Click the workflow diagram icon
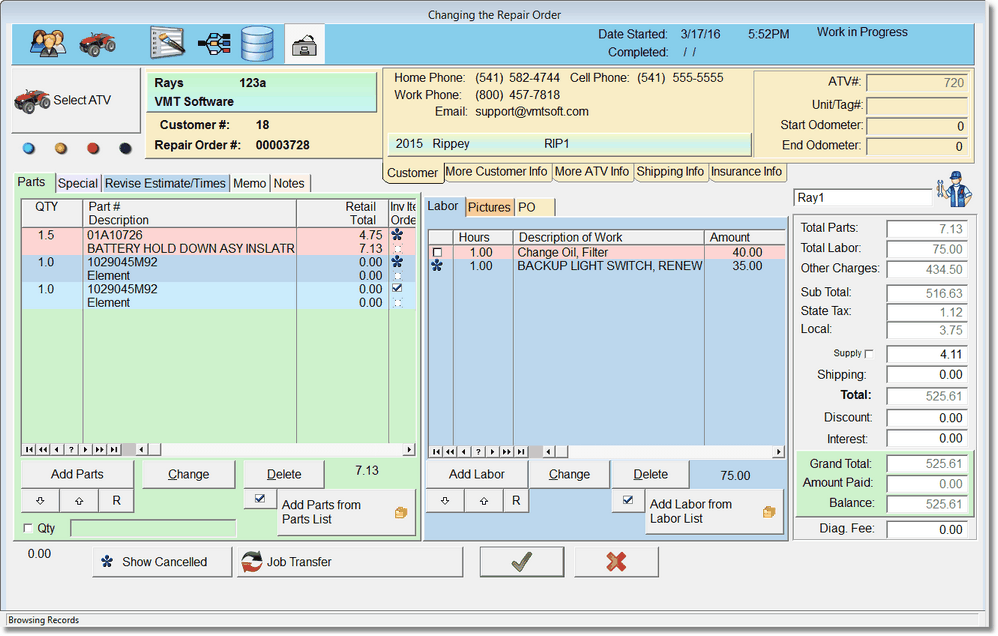 [x=214, y=44]
